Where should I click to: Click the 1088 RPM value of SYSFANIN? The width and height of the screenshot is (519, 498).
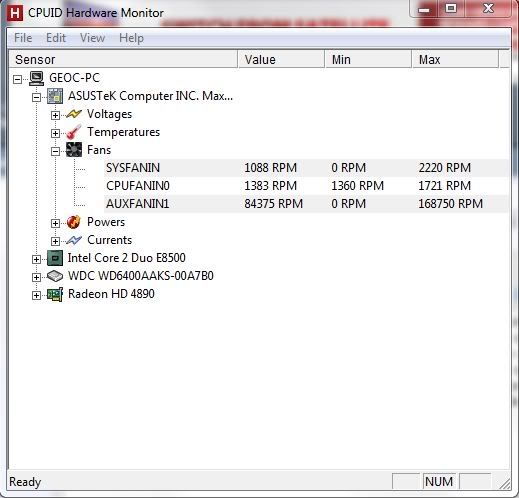[x=270, y=168]
